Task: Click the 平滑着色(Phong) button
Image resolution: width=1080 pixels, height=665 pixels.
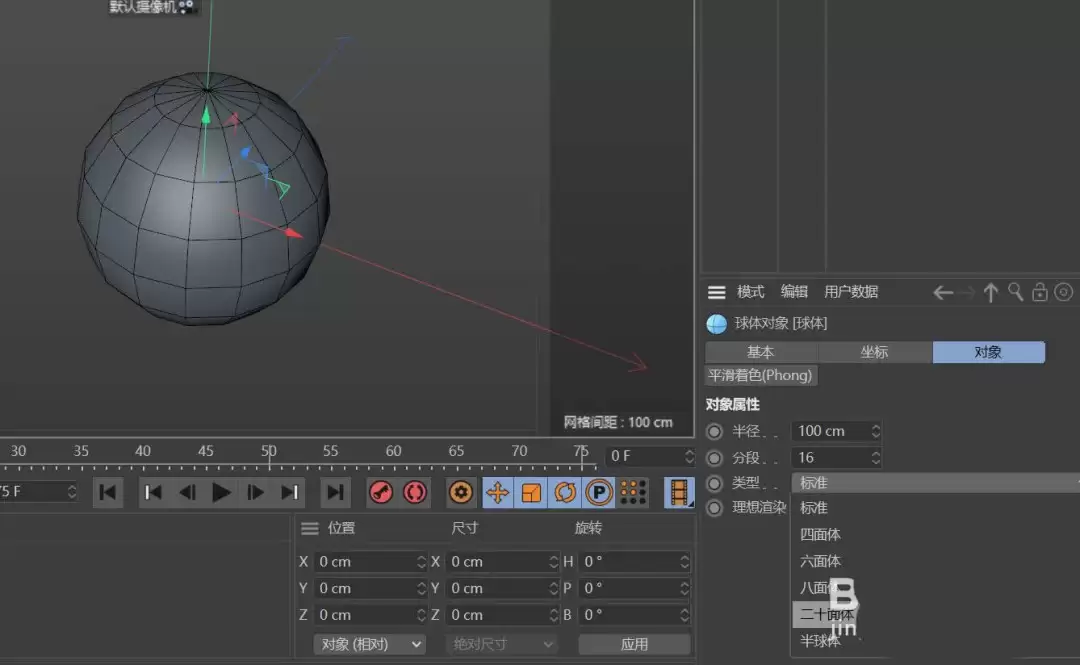Action: 760,375
